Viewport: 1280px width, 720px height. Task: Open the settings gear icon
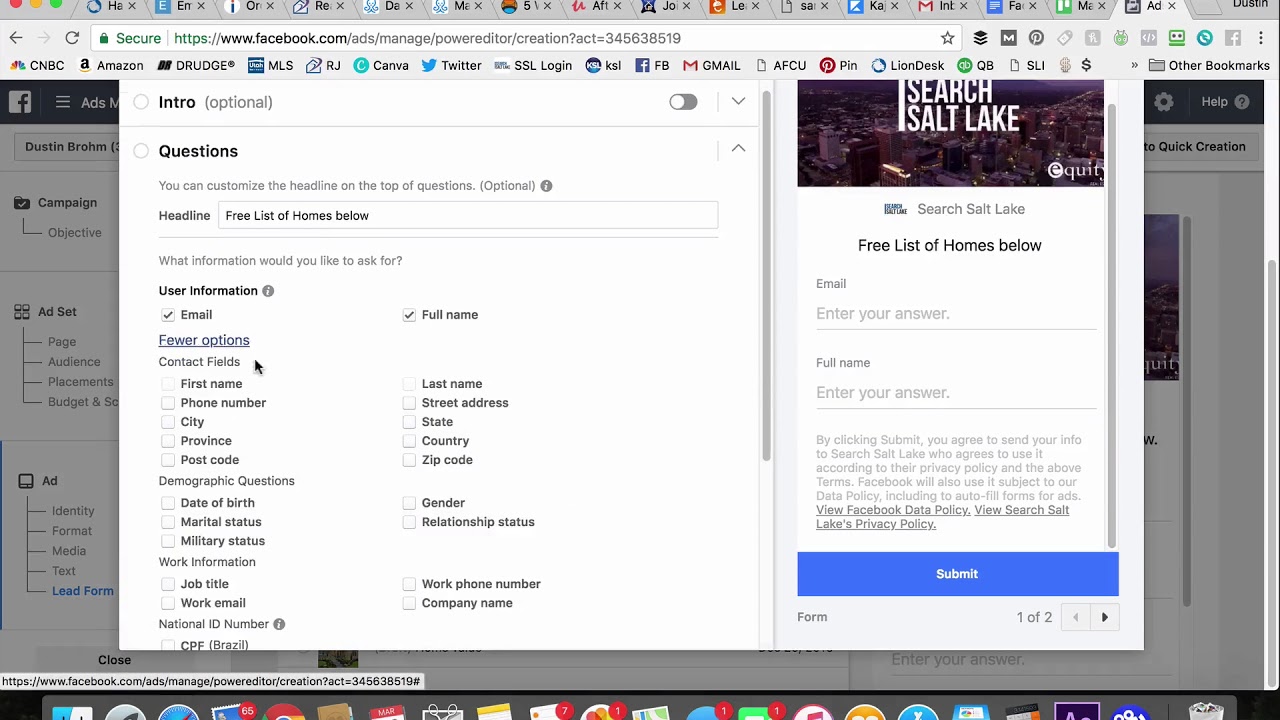tap(1164, 102)
